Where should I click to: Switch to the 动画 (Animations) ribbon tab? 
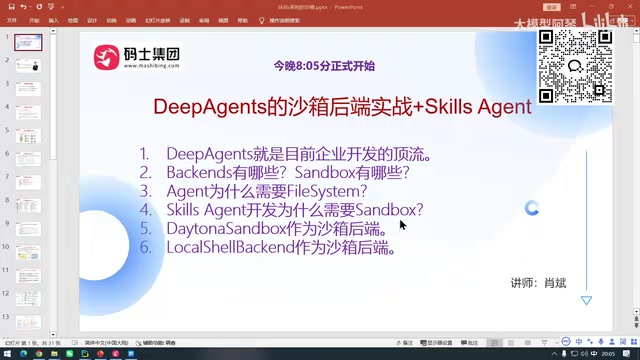(x=131, y=20)
